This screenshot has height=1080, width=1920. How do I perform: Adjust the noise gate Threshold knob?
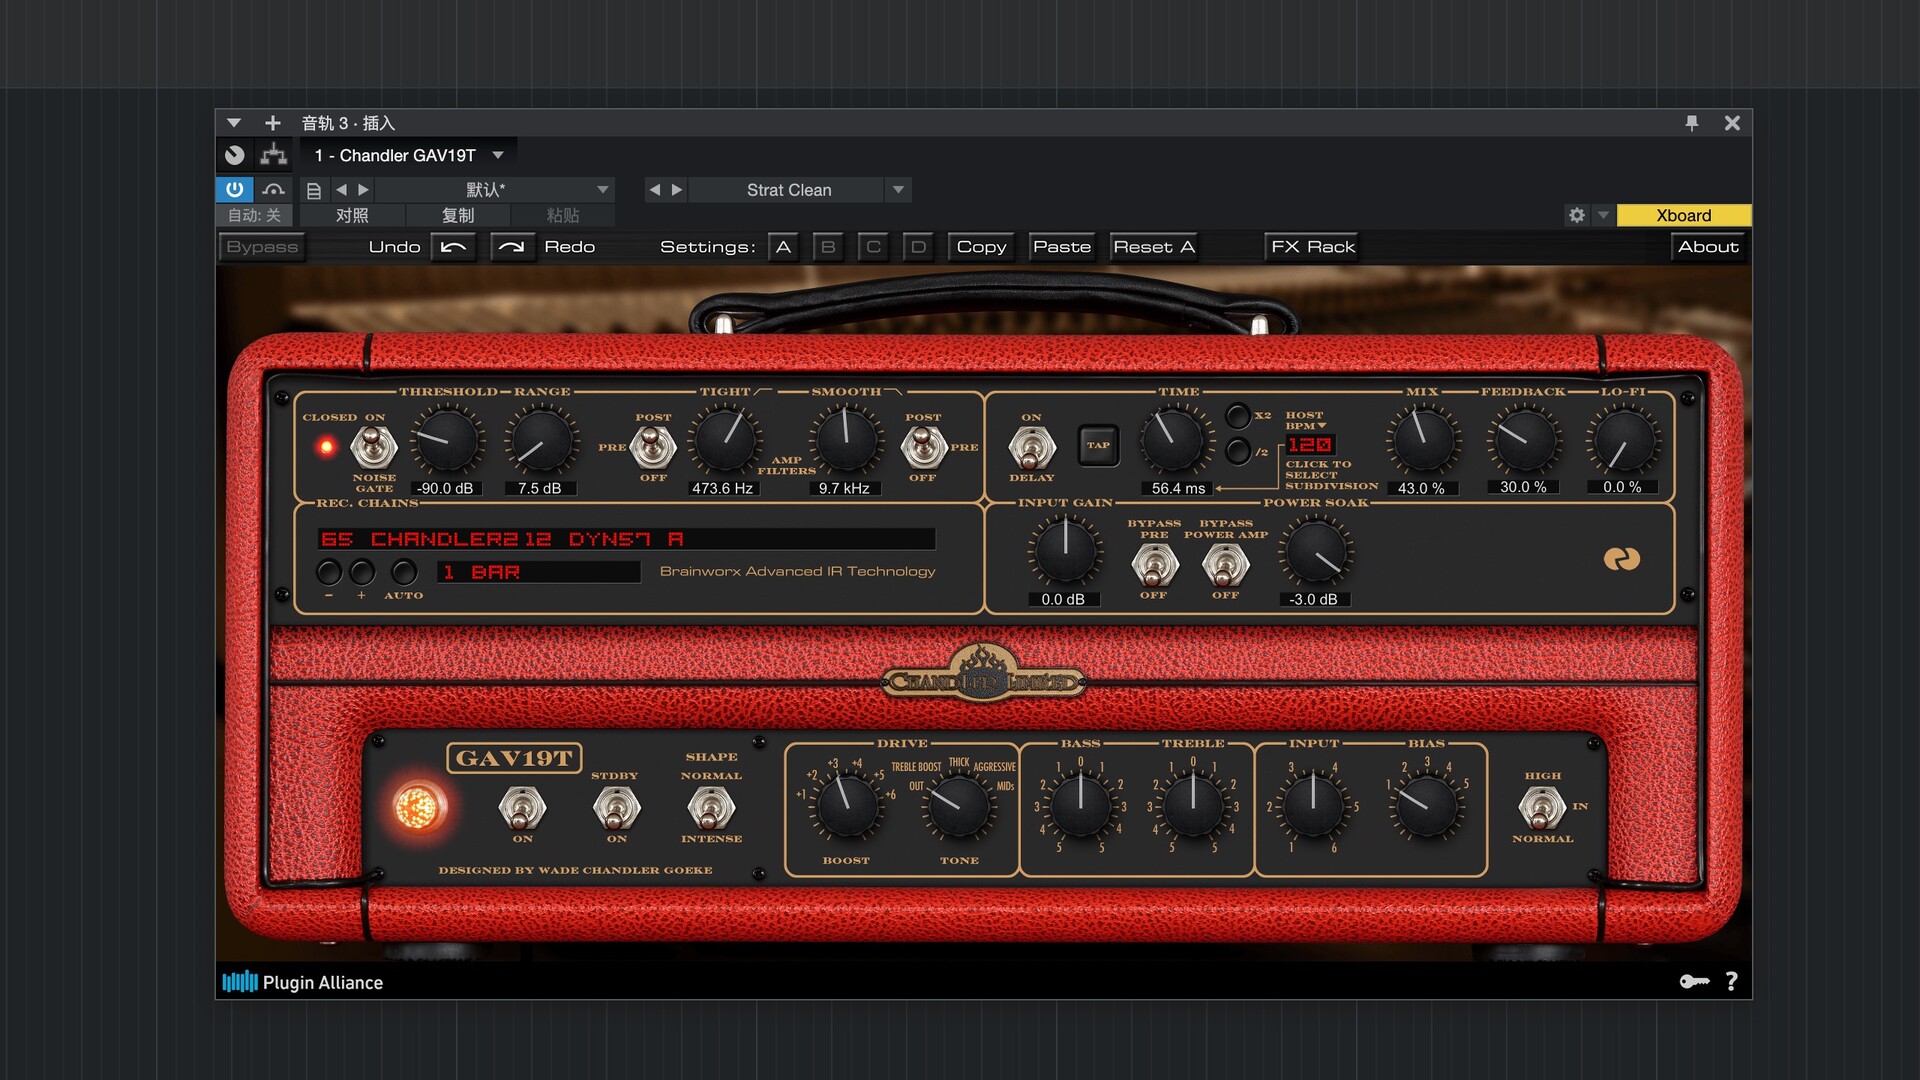(446, 440)
